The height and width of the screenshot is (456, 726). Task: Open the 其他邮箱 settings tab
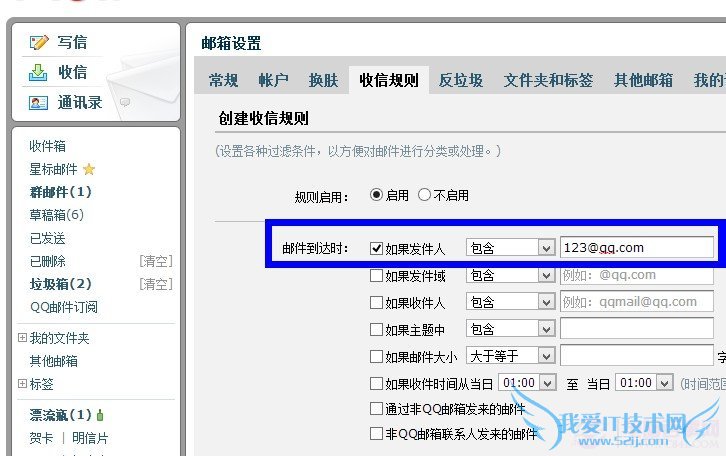click(643, 80)
